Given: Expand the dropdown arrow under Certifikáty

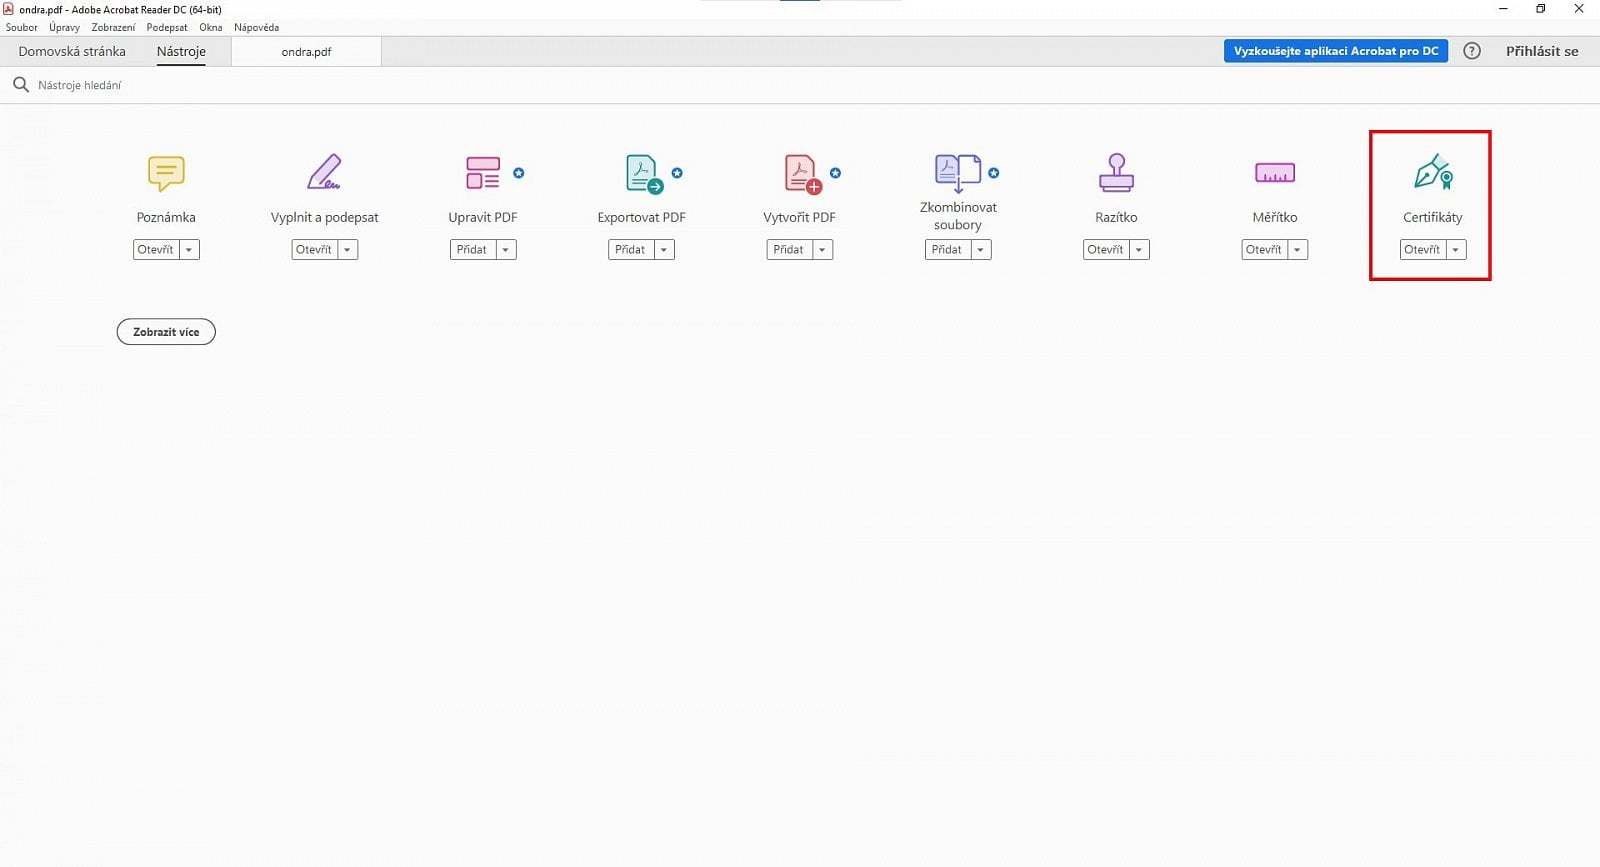Looking at the screenshot, I should coord(1456,250).
